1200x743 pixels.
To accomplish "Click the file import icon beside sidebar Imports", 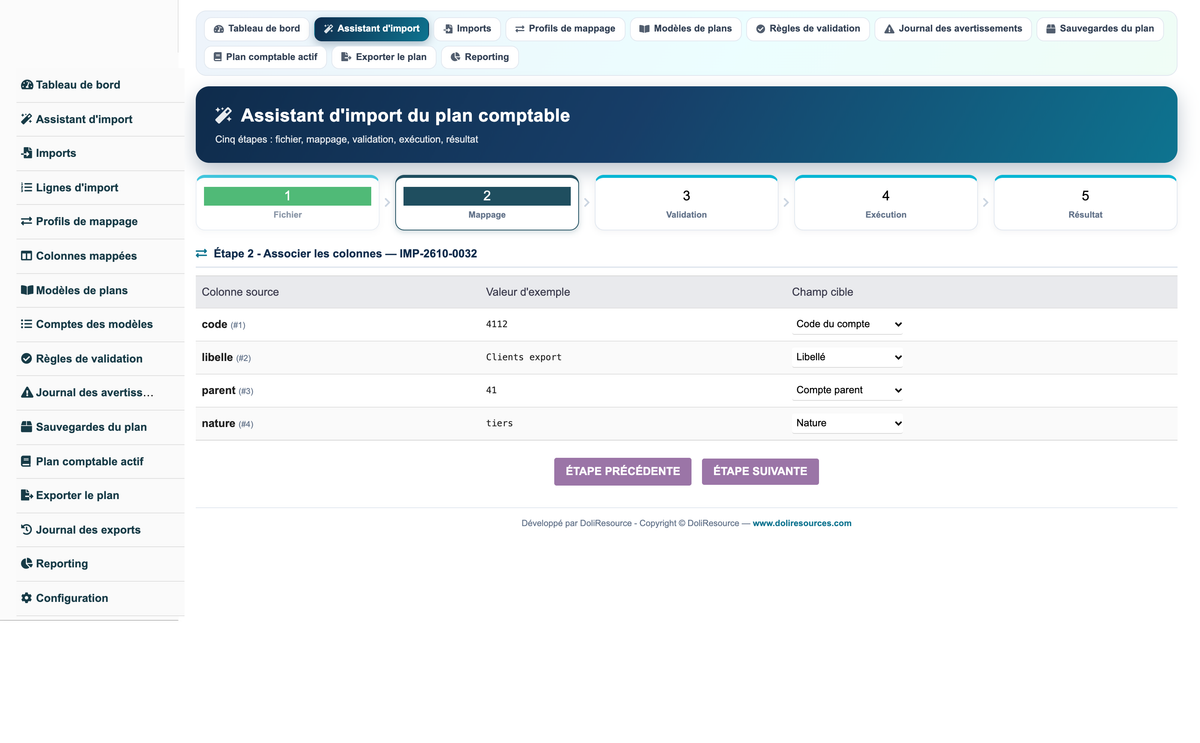I will tap(27, 153).
